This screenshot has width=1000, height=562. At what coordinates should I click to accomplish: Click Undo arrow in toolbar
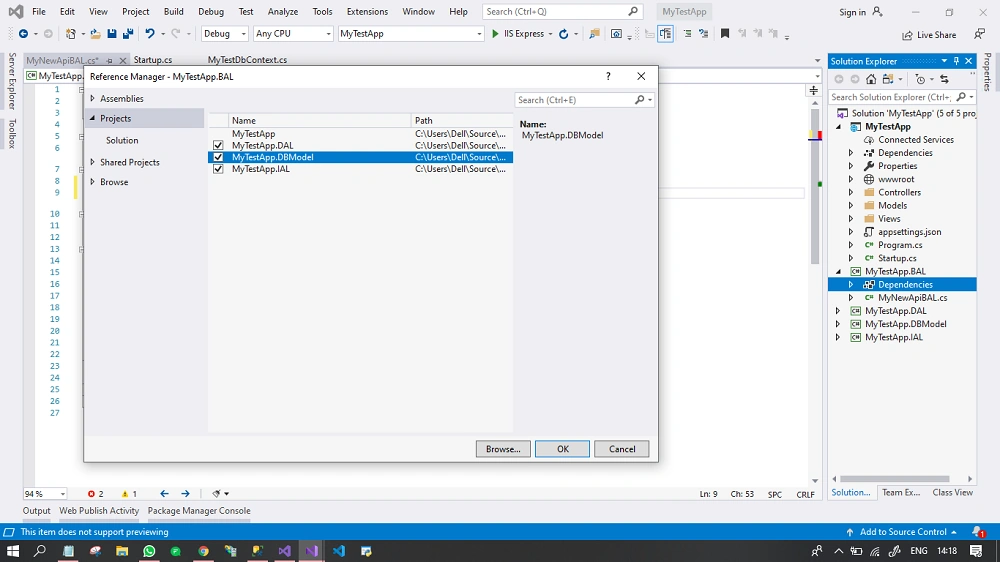150,34
